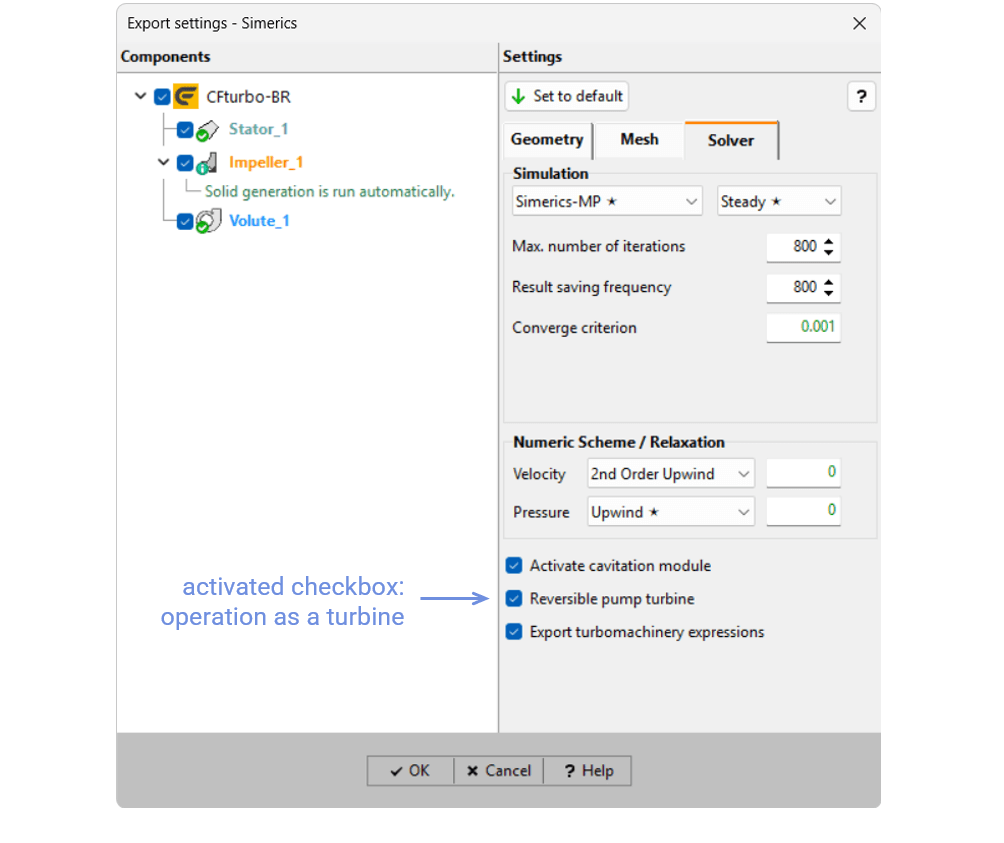Open the question mark help in Settings
This screenshot has height=843, width=1004.
click(861, 97)
